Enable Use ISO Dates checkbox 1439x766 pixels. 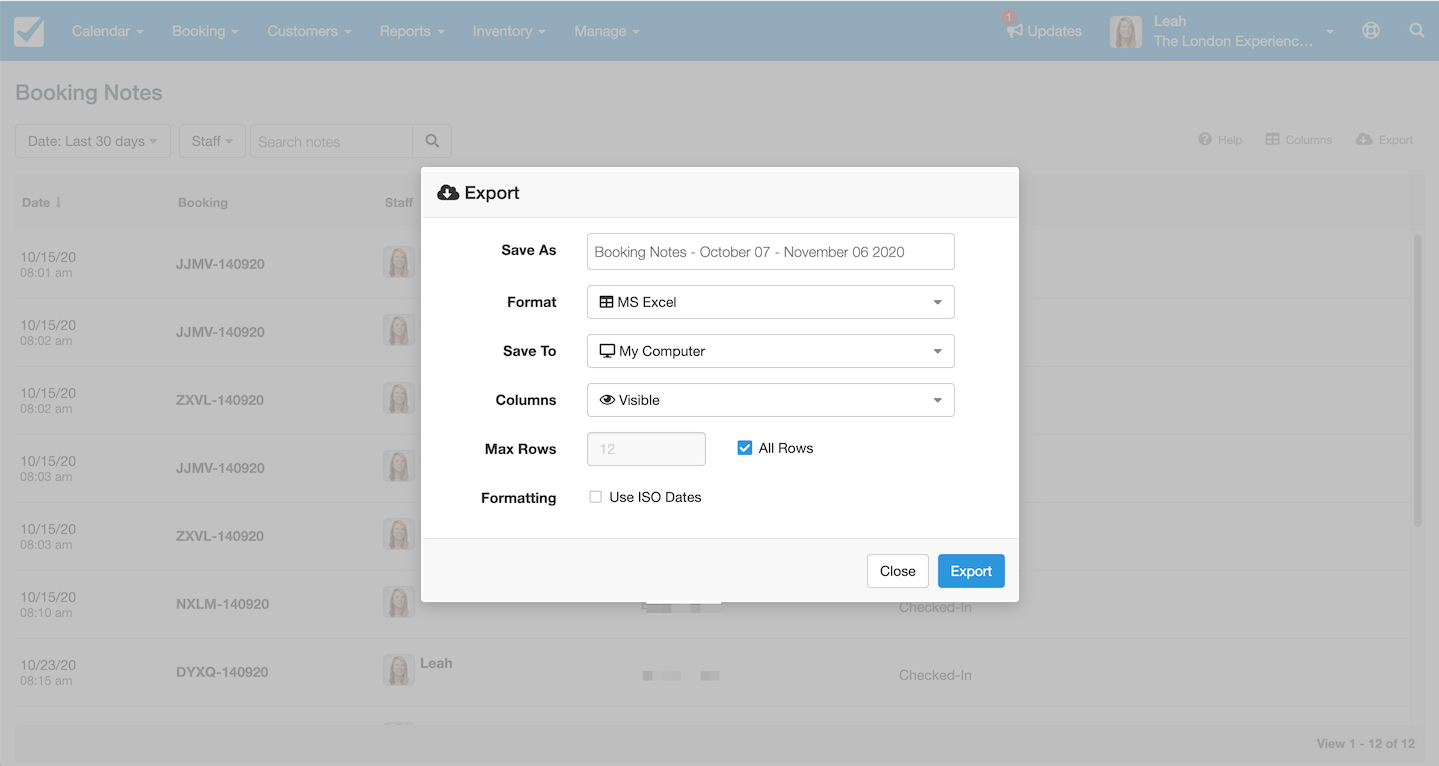click(x=596, y=497)
